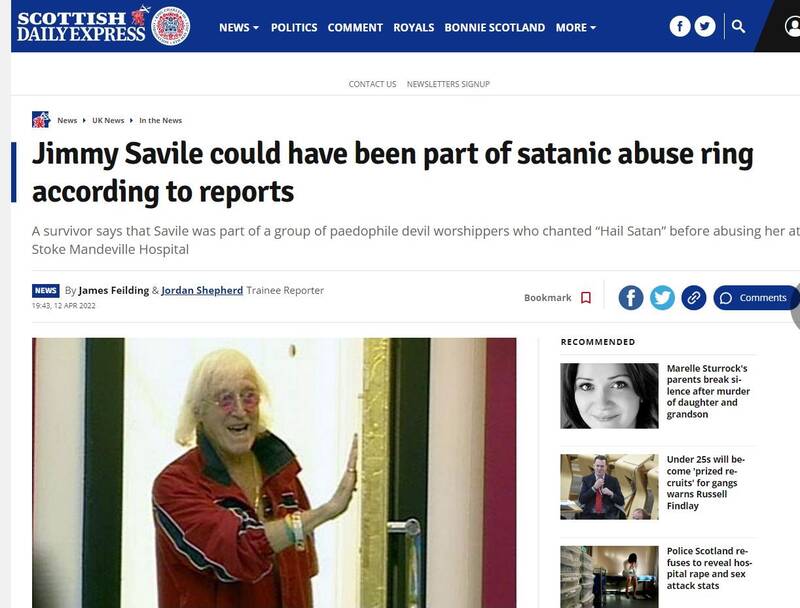Open the Politics section
Viewport: 800px width, 608px height.
[294, 28]
